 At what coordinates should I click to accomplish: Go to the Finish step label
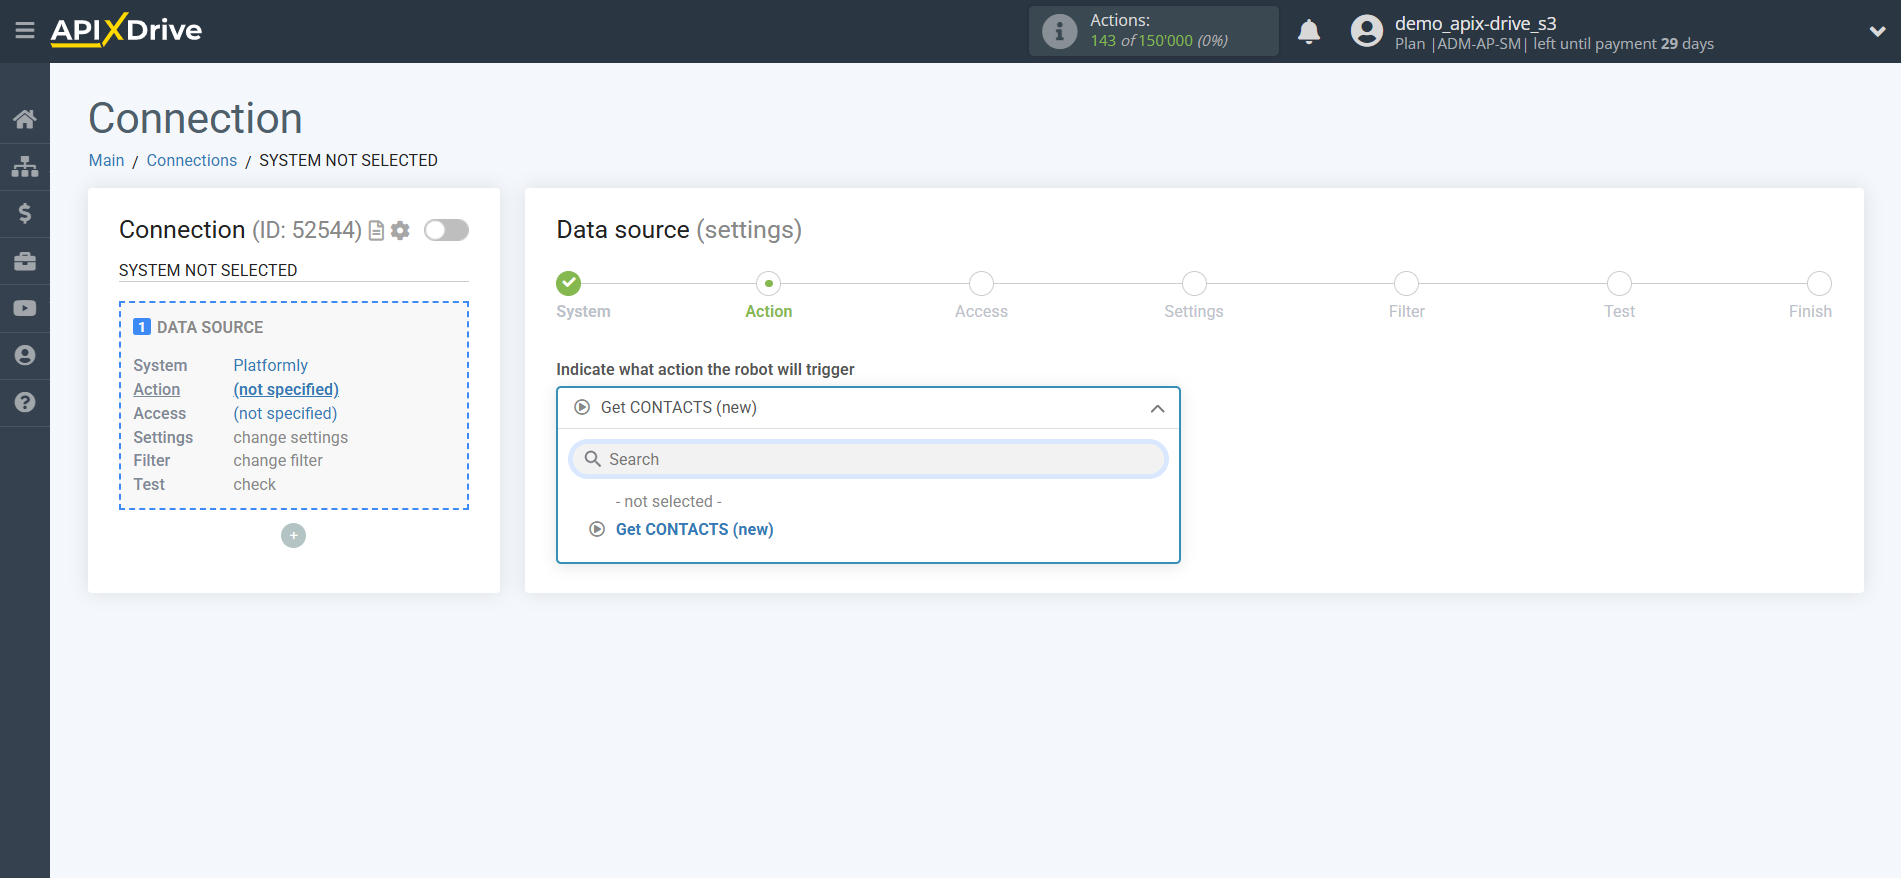1810,312
